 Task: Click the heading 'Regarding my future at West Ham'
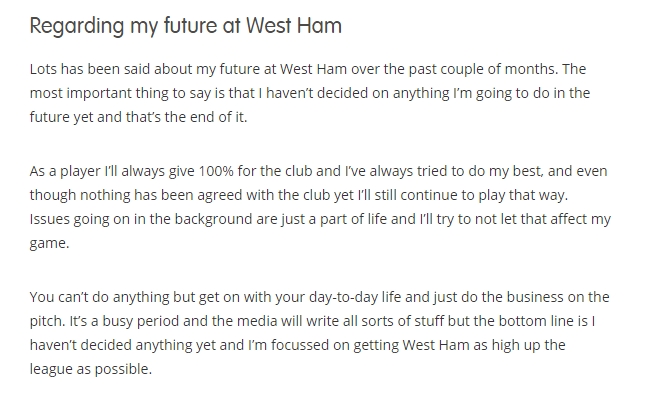[185, 26]
